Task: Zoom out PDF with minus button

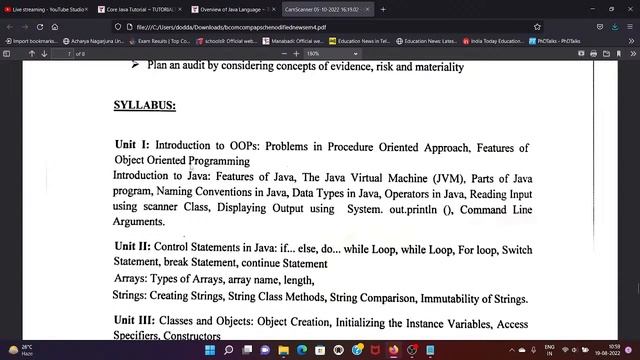Action: point(284,53)
